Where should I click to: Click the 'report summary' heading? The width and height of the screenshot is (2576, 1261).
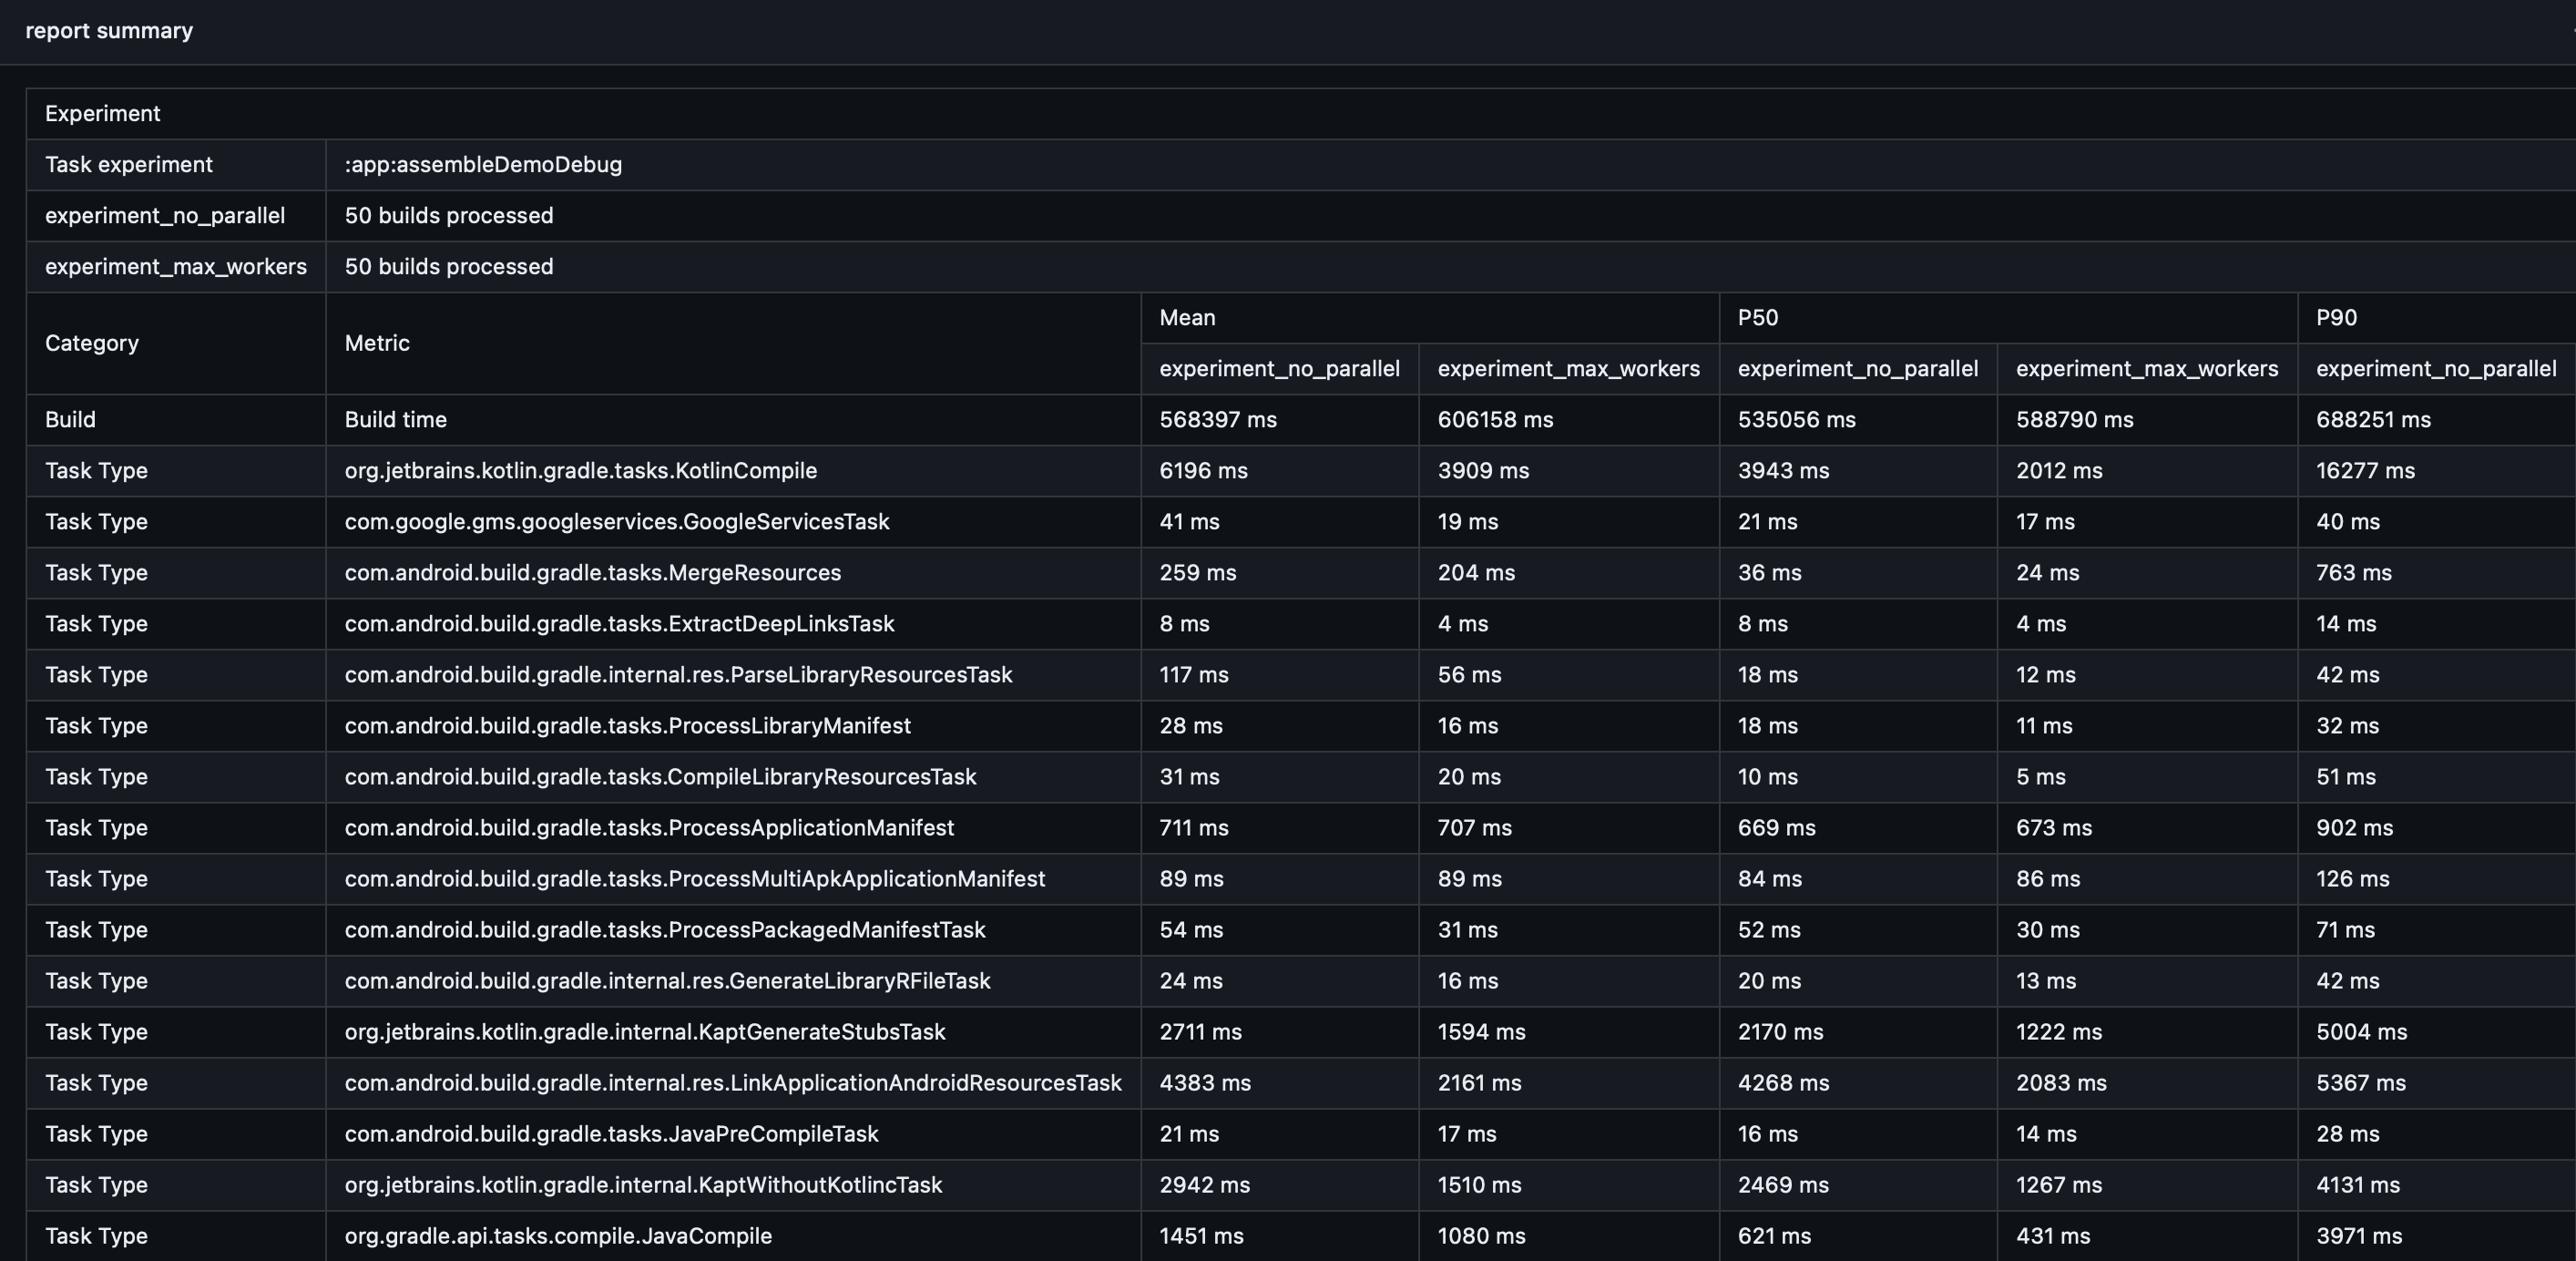pyautogui.click(x=109, y=31)
